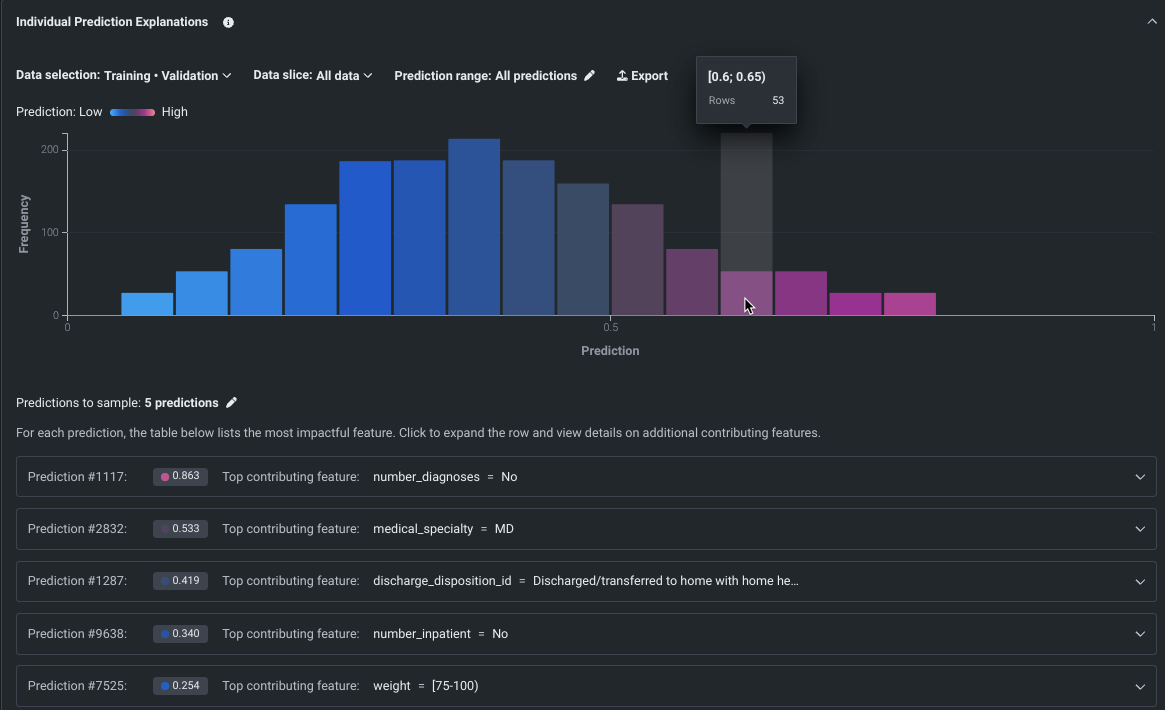Edit the prediction range with pencil icon
The height and width of the screenshot is (710, 1165).
[x=590, y=76]
